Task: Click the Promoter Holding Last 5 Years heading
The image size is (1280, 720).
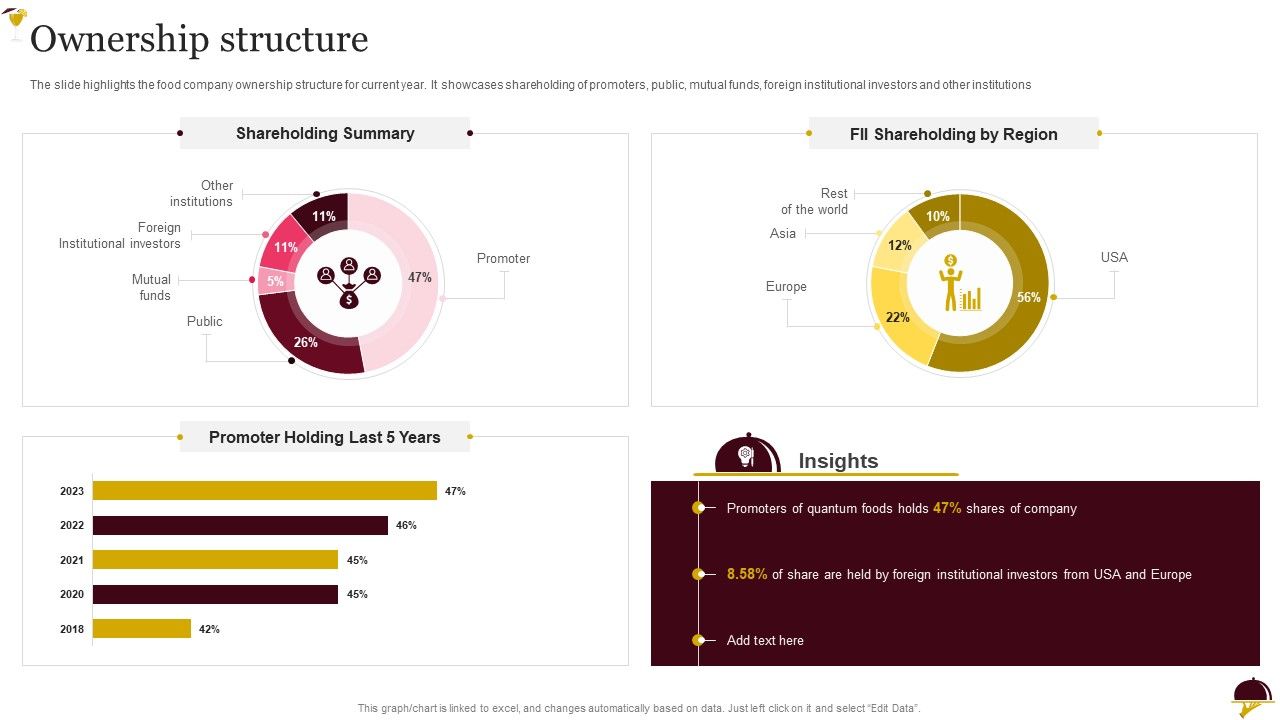Action: (325, 437)
